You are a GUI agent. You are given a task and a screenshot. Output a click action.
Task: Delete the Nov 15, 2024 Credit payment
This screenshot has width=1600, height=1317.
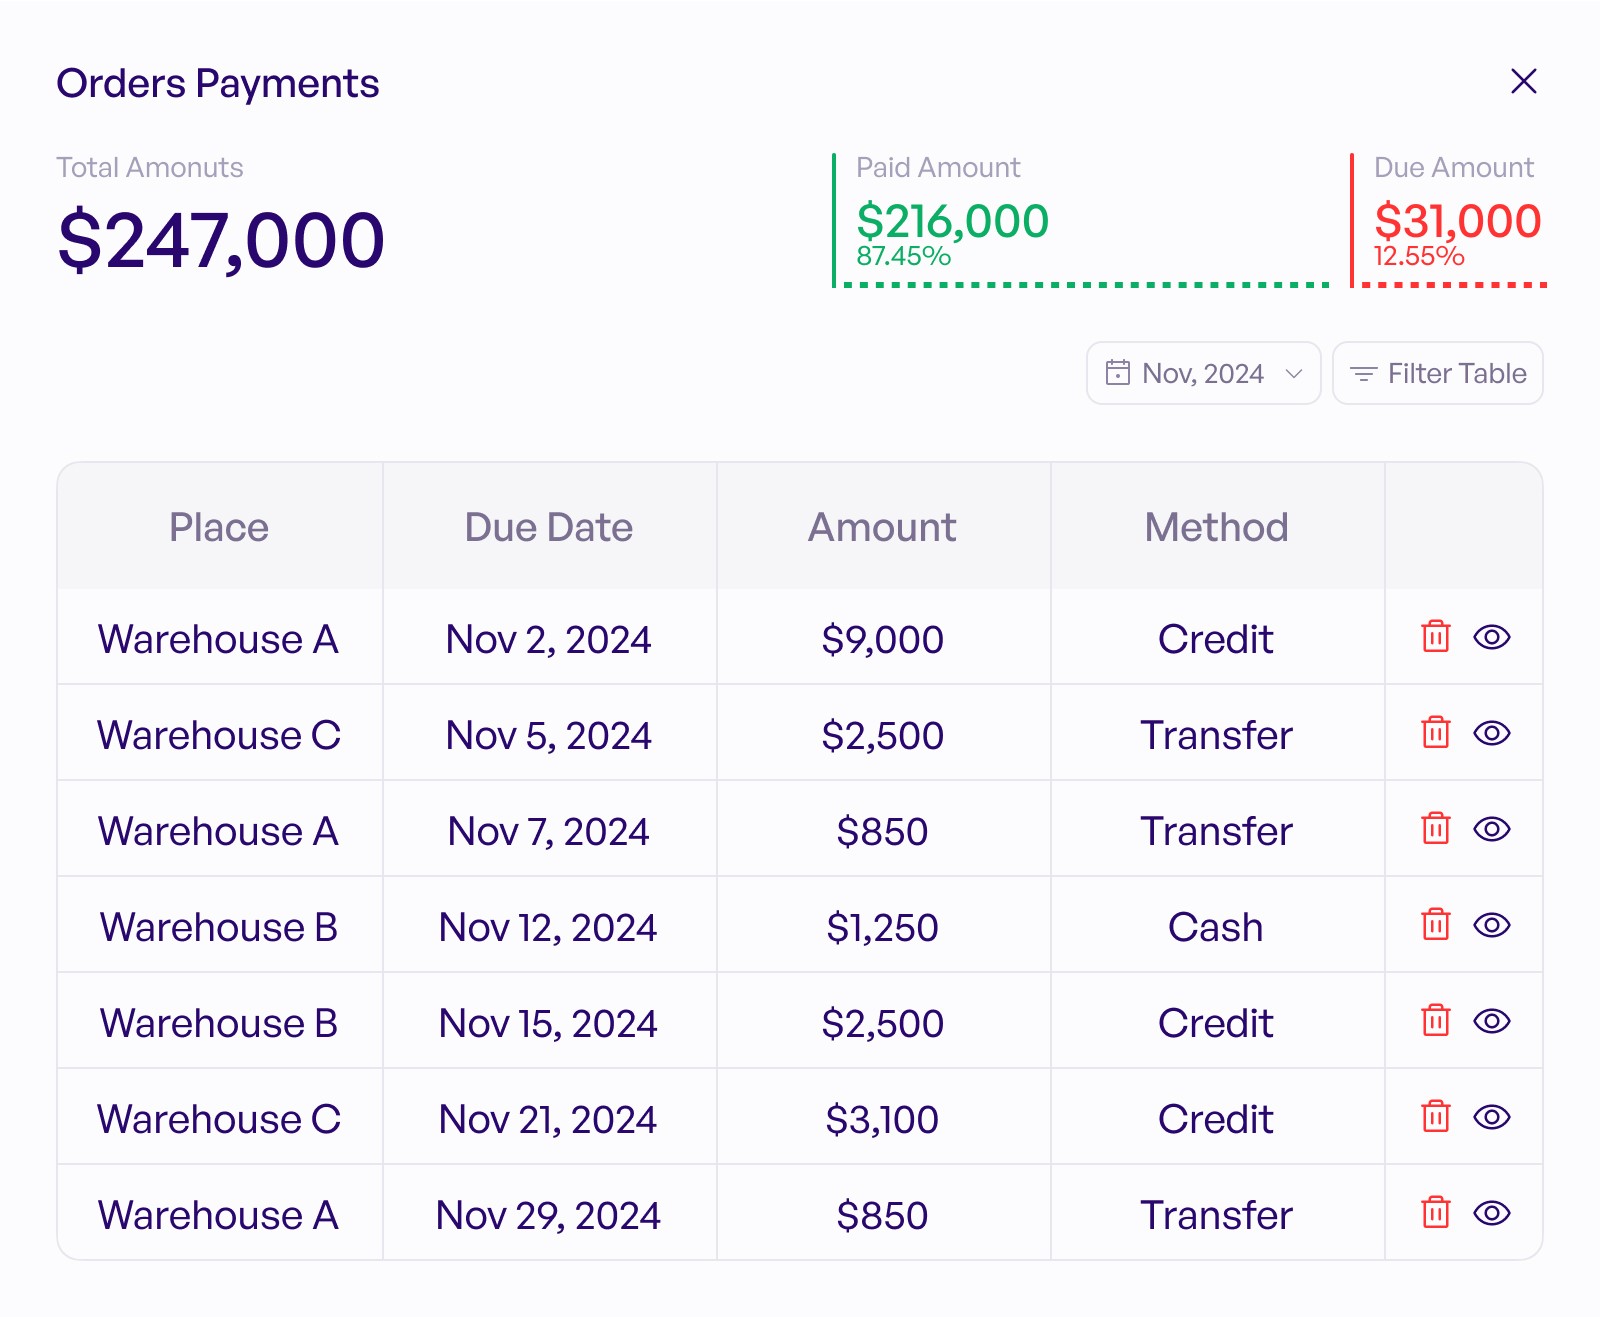1436,1021
